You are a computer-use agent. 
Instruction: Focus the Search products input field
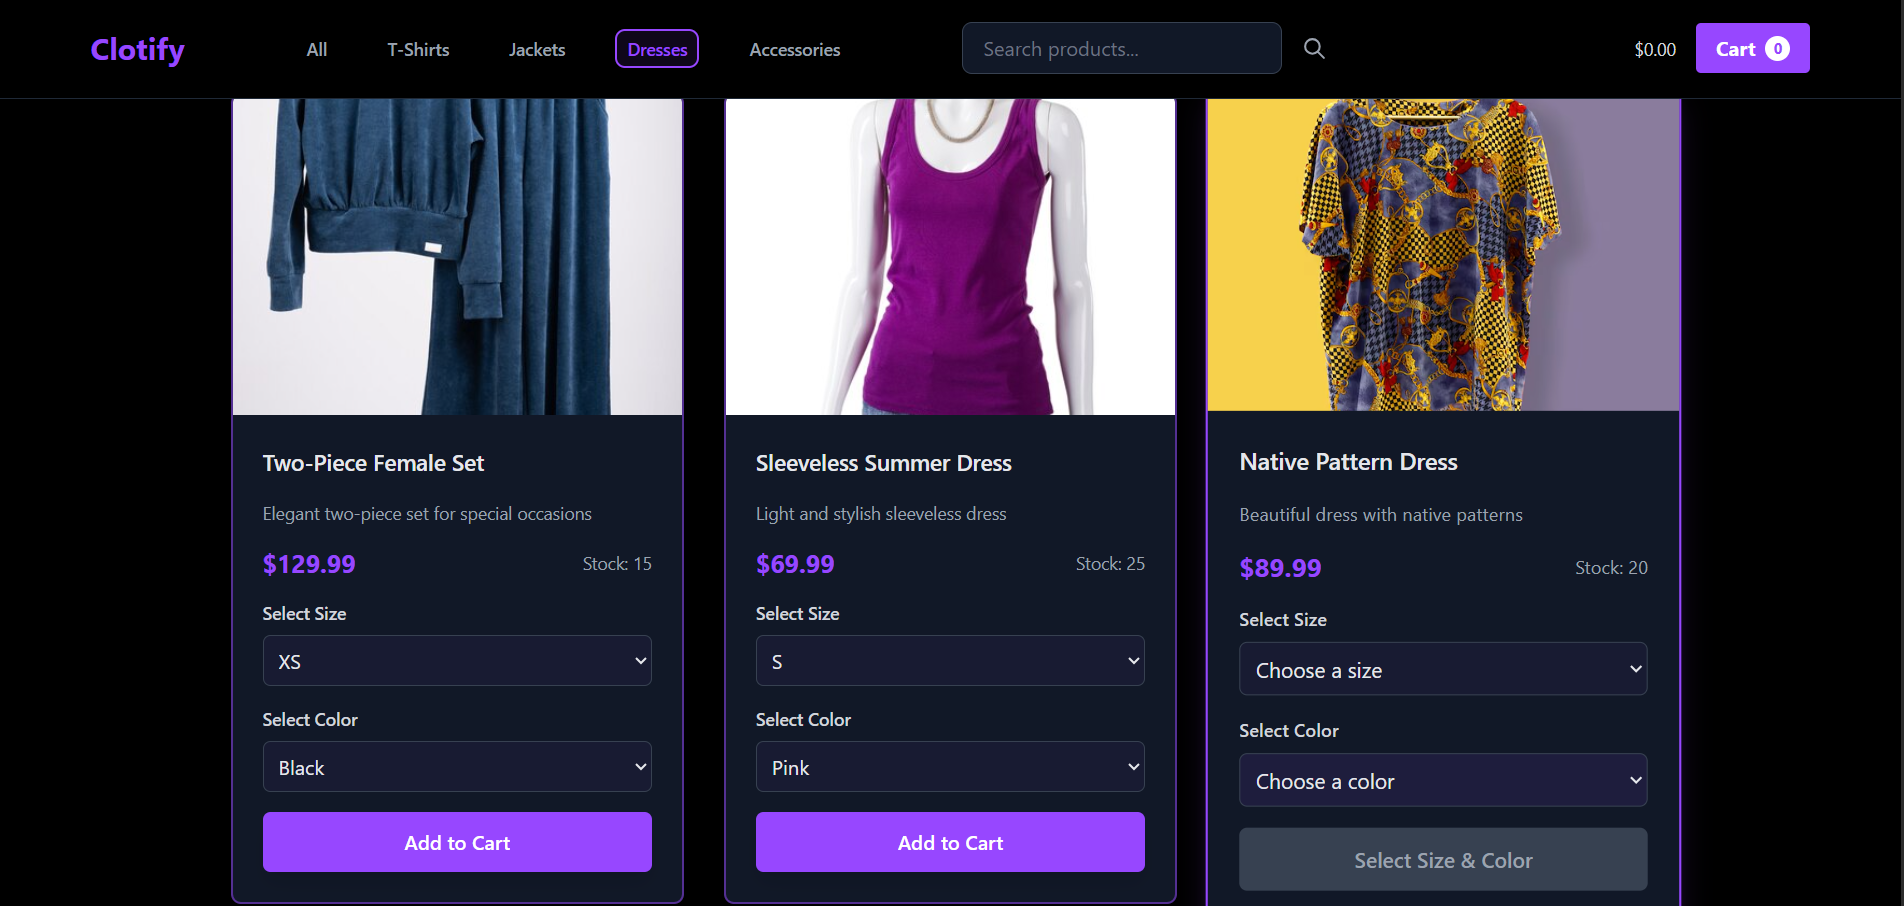[x=1121, y=49]
